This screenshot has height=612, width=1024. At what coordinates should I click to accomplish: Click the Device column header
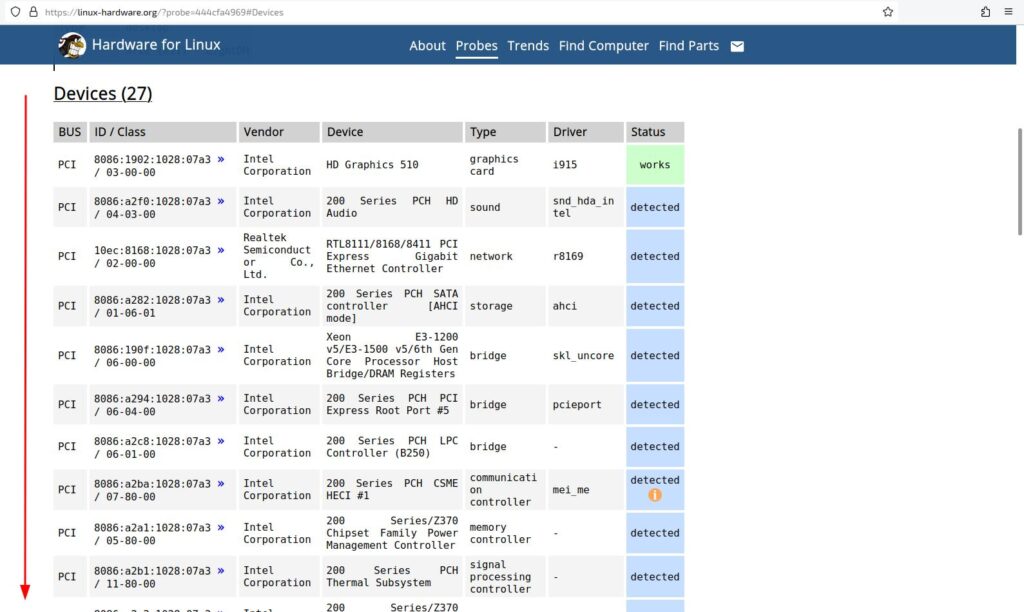392,132
